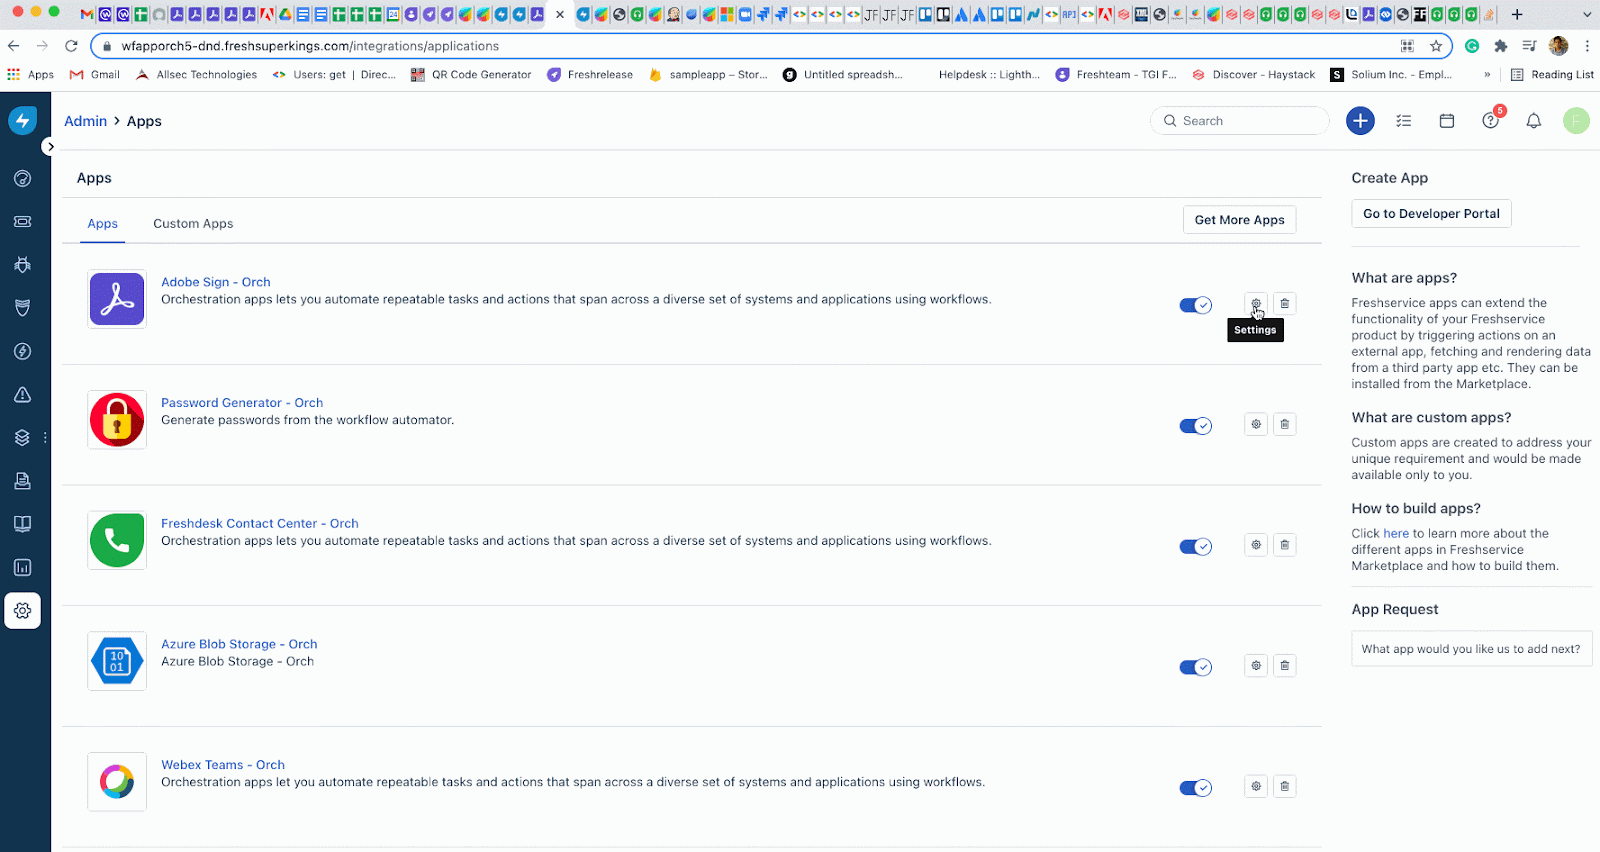Switch to the Apps tab

[x=103, y=224]
